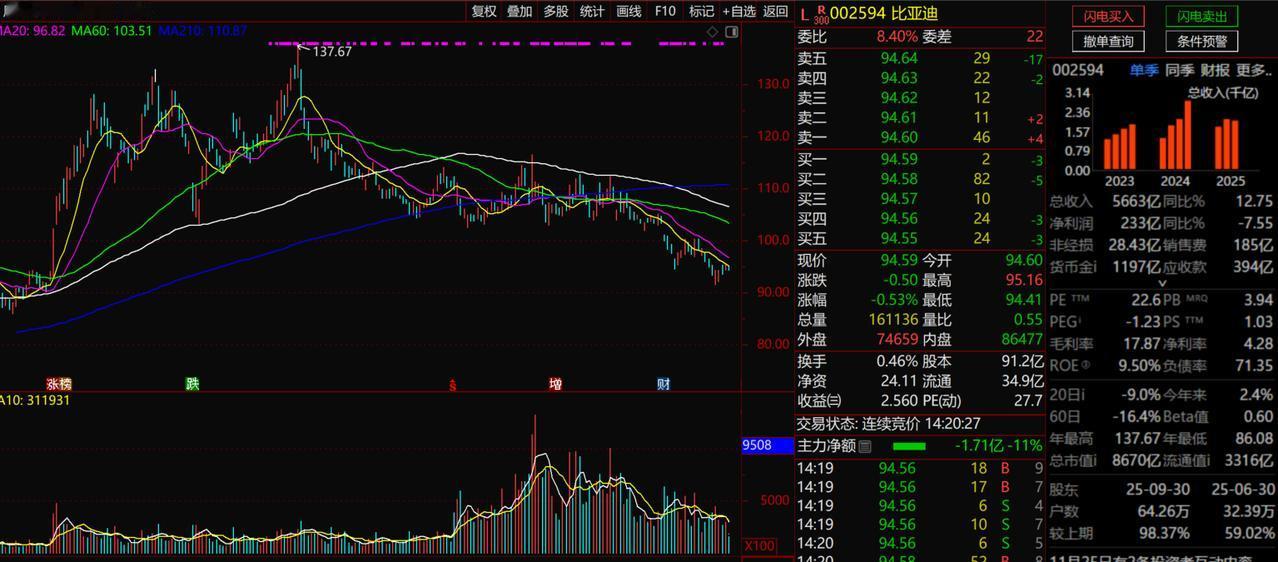Click the 买一 price 94.59
1278x562 pixels.
point(899,159)
